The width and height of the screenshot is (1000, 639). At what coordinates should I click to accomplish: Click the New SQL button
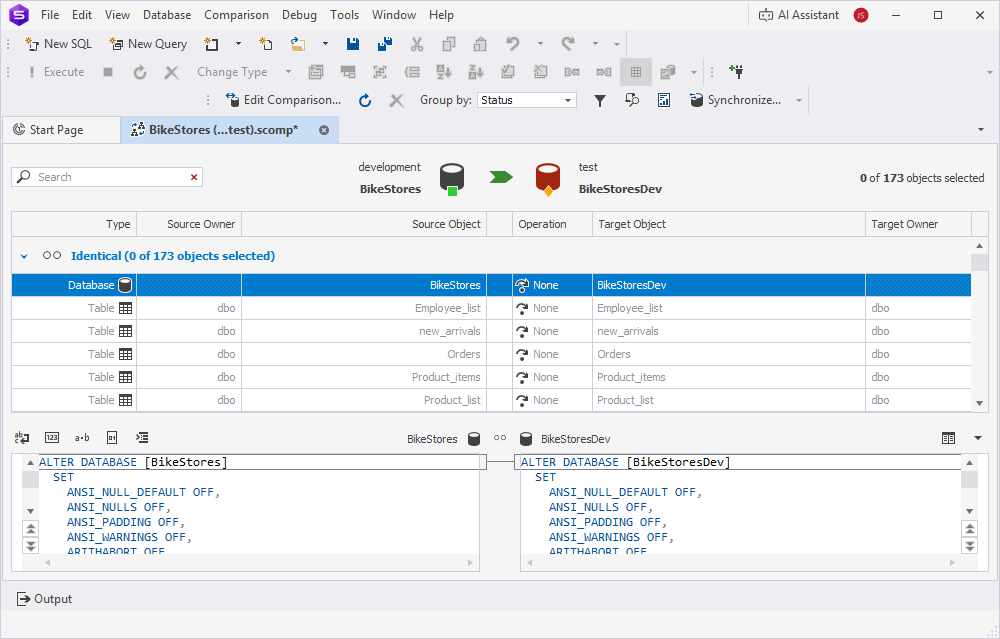tap(58, 44)
